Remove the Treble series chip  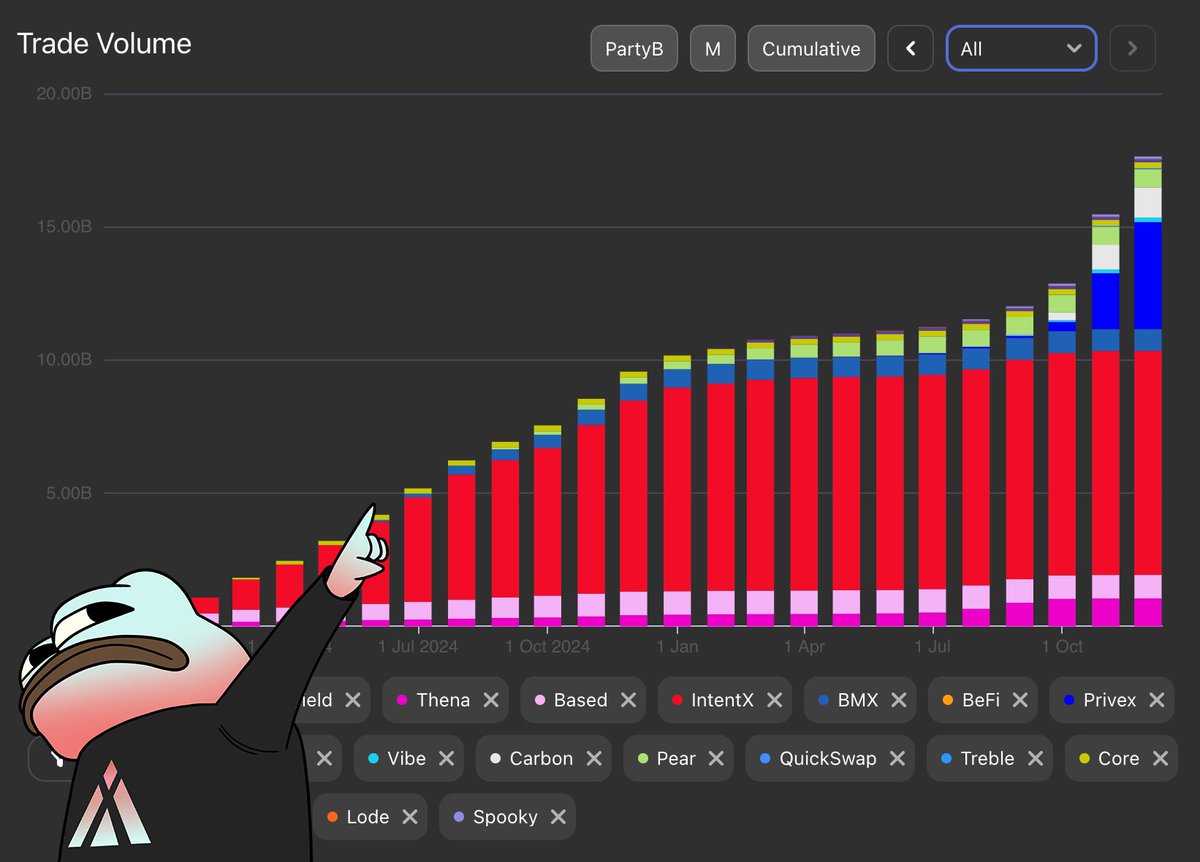tap(1034, 759)
